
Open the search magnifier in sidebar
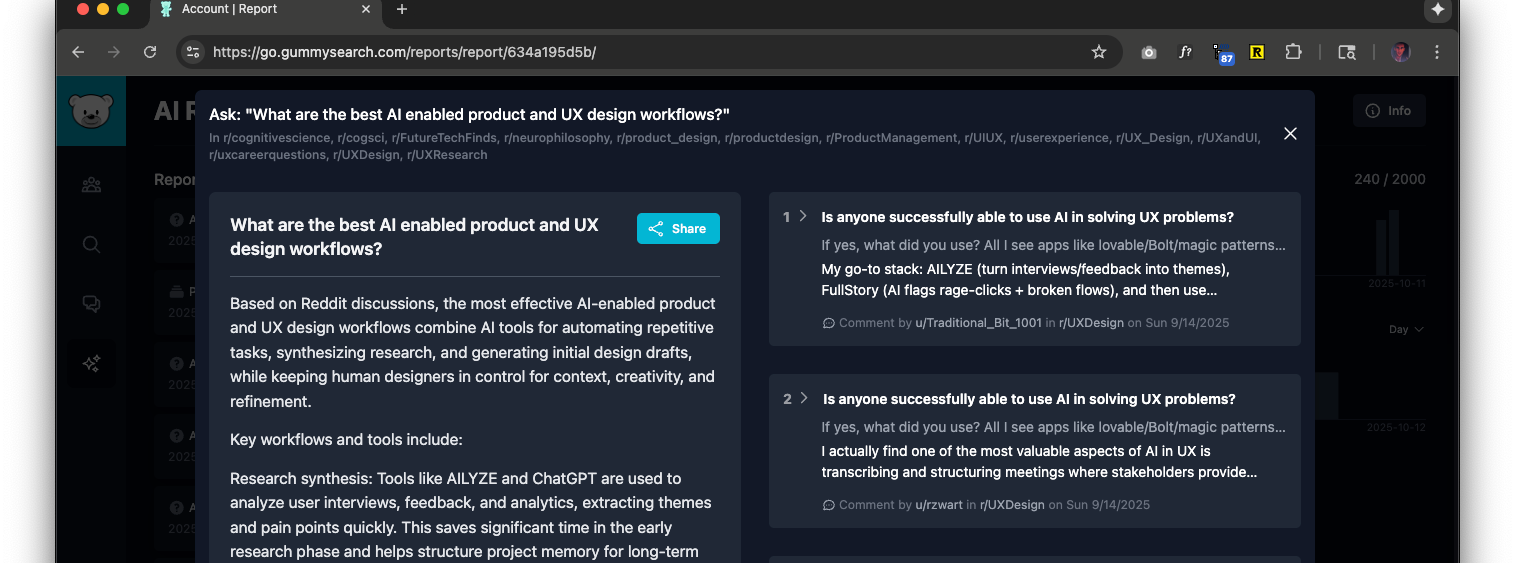pyautogui.click(x=91, y=244)
